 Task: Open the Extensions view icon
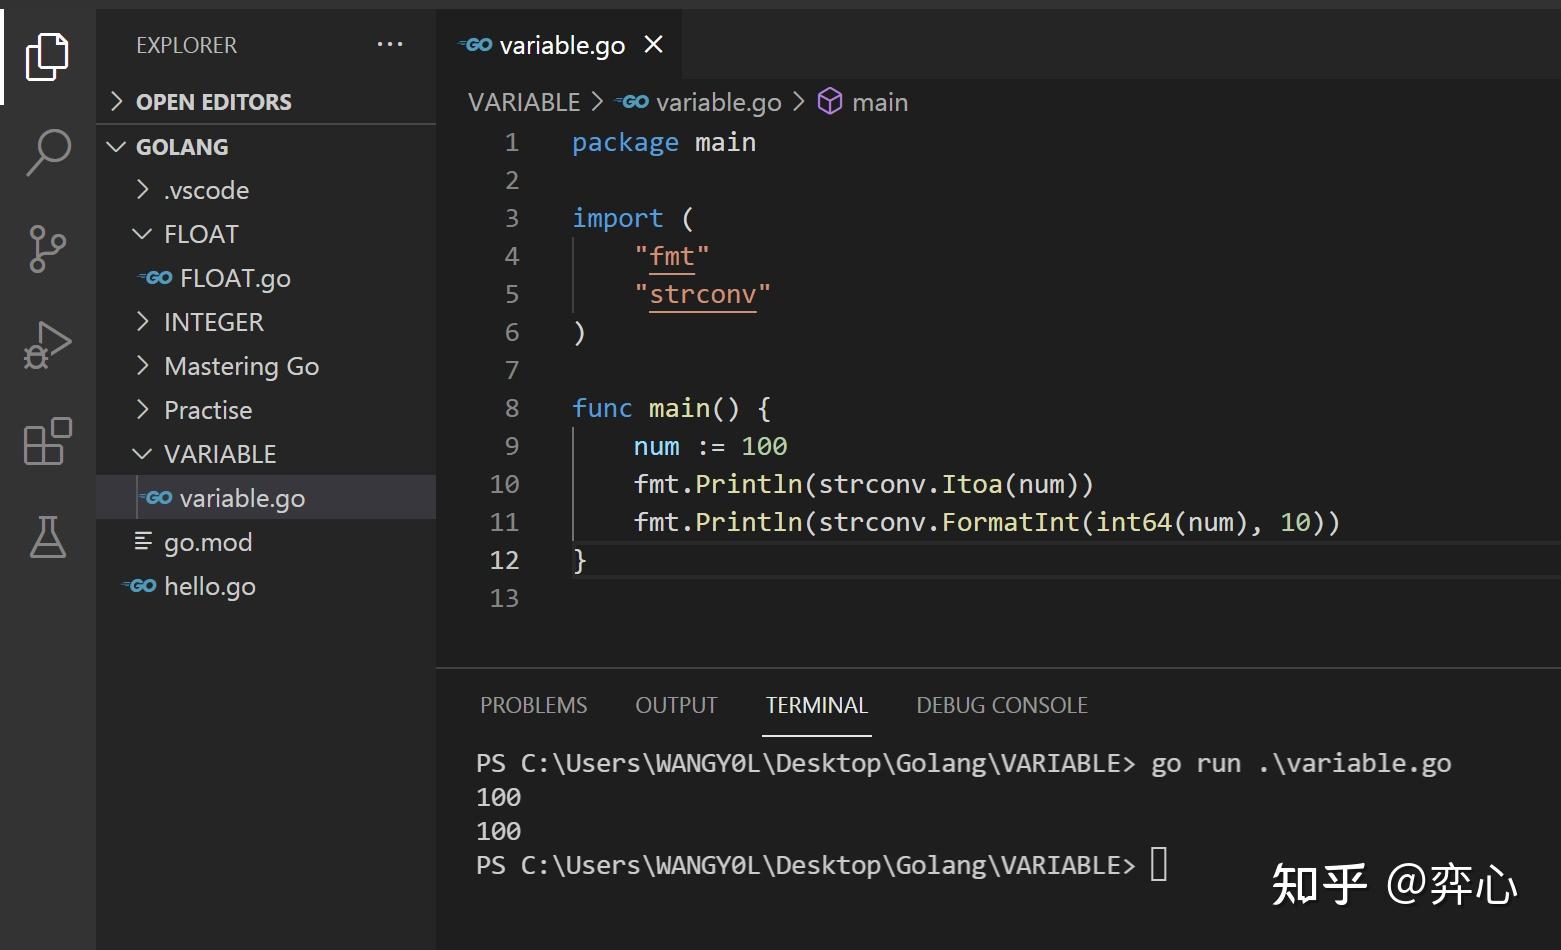(x=47, y=441)
